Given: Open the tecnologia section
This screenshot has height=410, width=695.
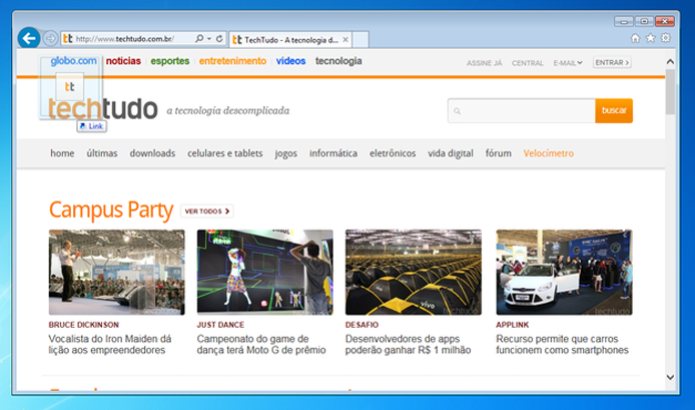Looking at the screenshot, I should click(339, 61).
